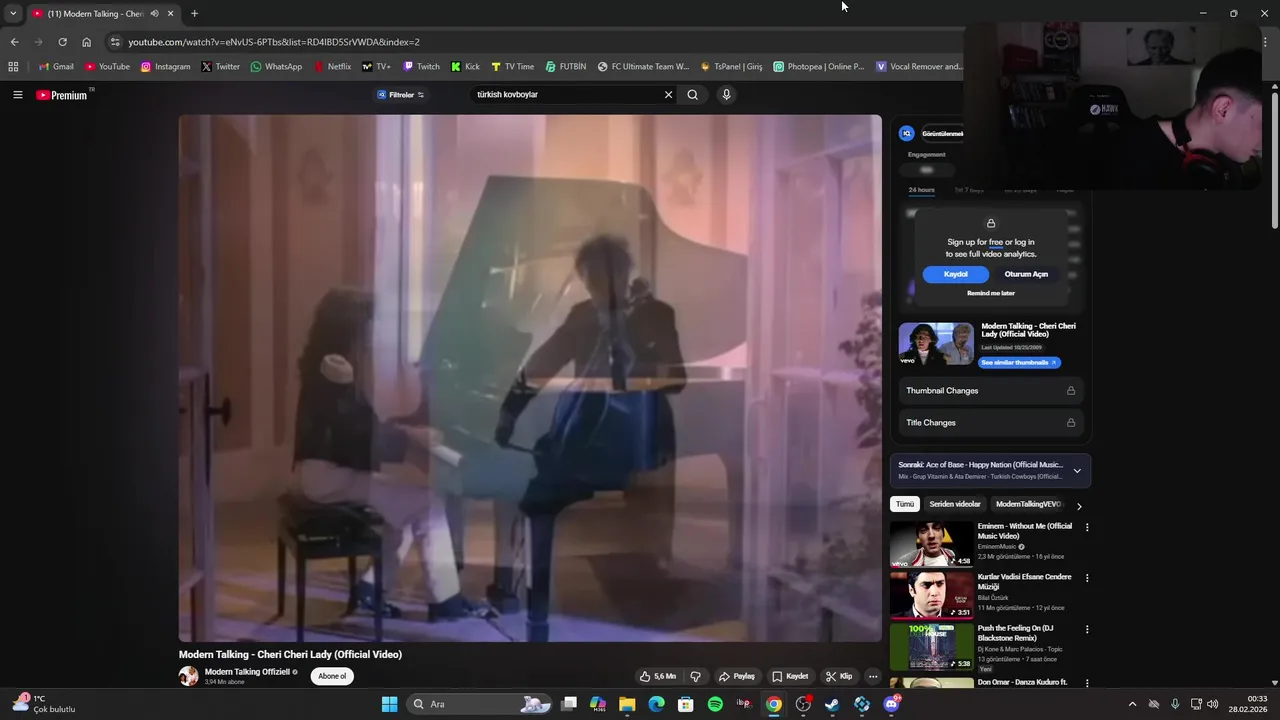This screenshot has width=1280, height=720.
Task: Save video with Kaydet button
Action: [x=790, y=676]
